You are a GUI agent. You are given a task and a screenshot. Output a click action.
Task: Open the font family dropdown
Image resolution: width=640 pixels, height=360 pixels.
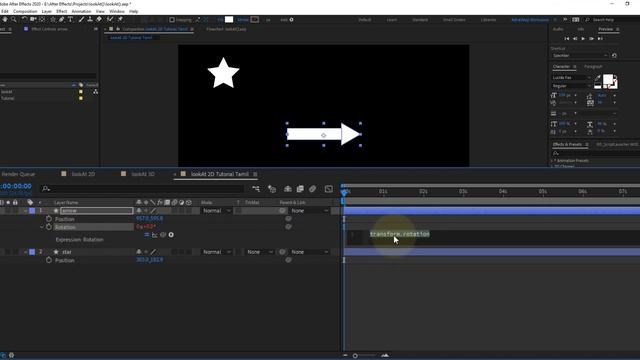[571, 78]
